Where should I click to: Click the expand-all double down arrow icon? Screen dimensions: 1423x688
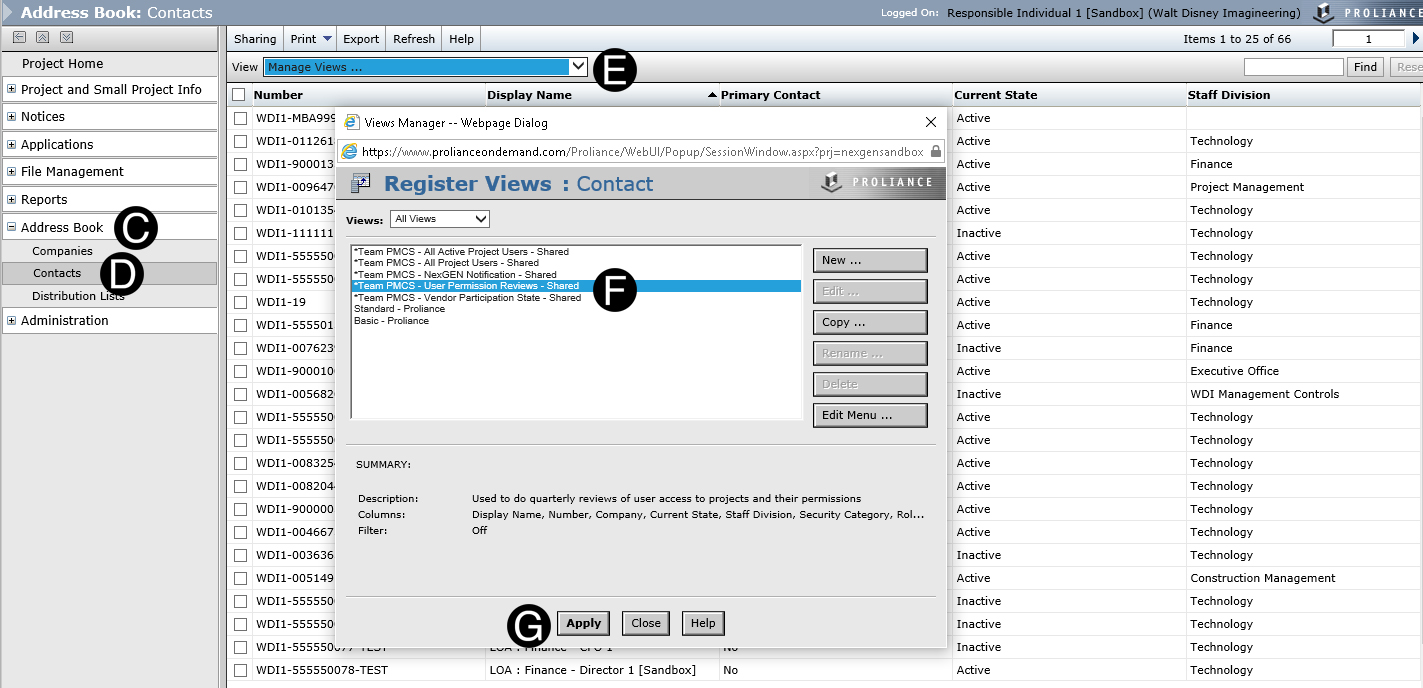pos(66,37)
